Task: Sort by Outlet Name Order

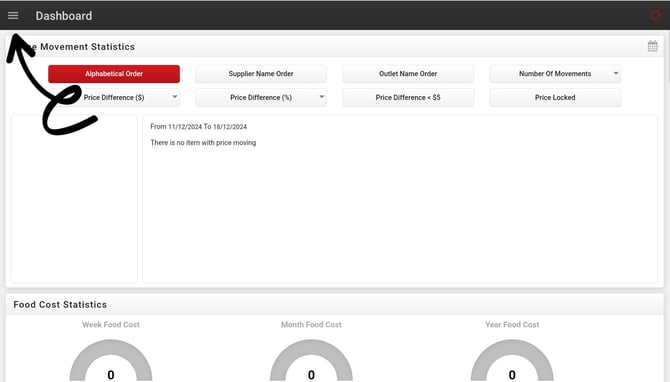Action: click(x=408, y=74)
